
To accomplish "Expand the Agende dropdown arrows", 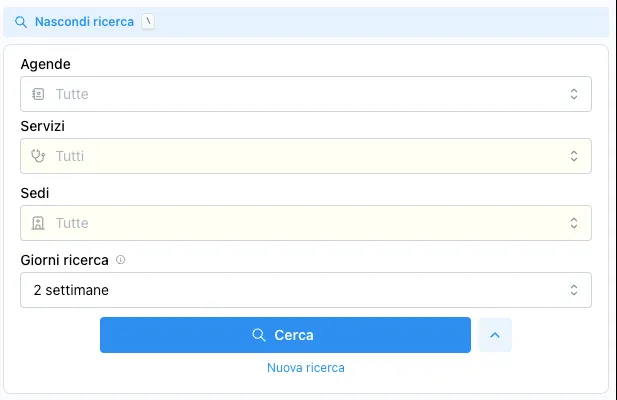I will 574,94.
